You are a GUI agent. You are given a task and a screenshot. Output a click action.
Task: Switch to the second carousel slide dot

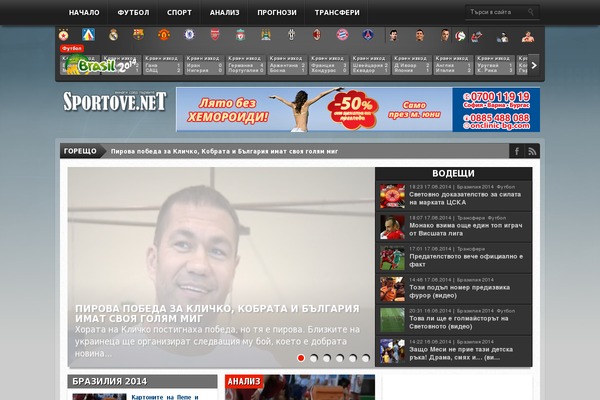(314, 358)
